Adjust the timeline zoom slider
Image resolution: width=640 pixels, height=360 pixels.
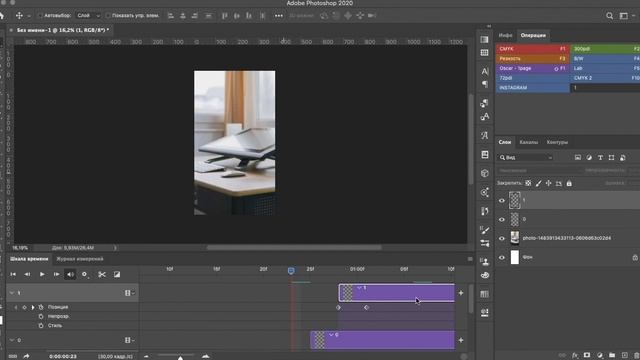pos(180,357)
